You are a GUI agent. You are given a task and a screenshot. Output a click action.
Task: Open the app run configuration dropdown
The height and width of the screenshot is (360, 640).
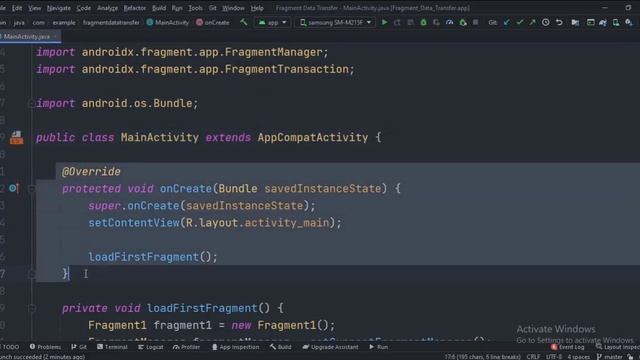[273, 22]
